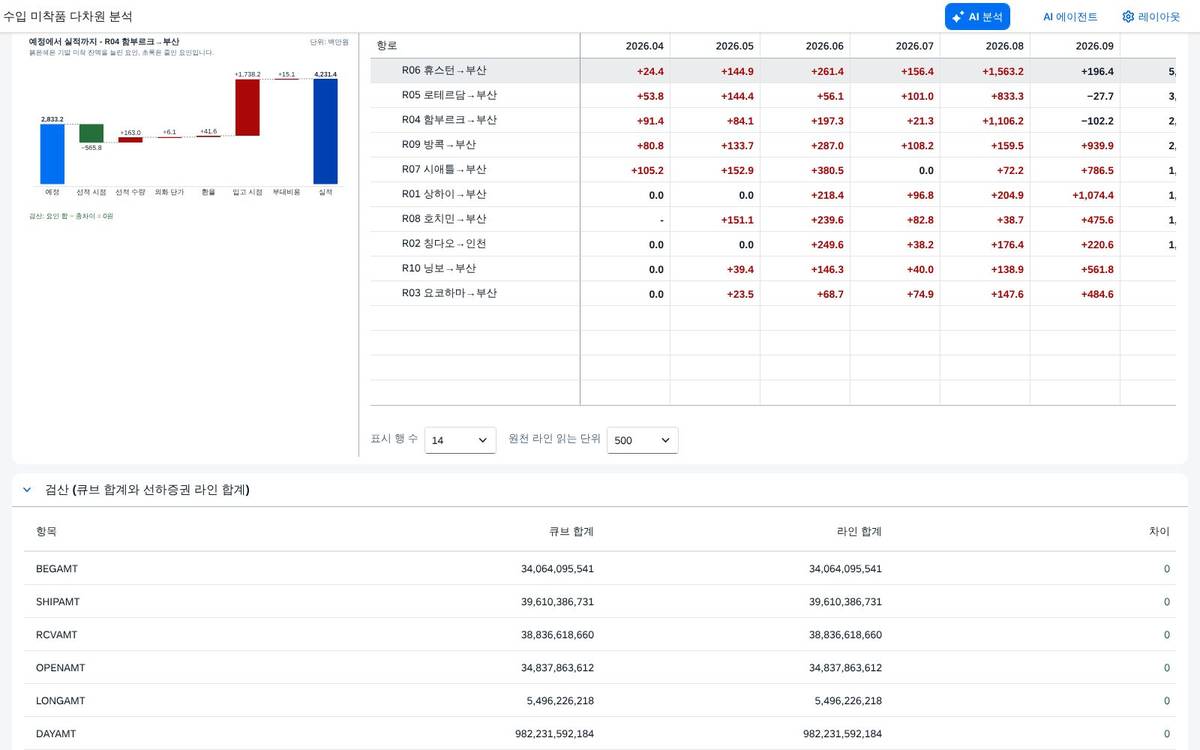This screenshot has width=1200, height=750.
Task: Select the R03 요코하마→부산 row
Action: point(773,294)
